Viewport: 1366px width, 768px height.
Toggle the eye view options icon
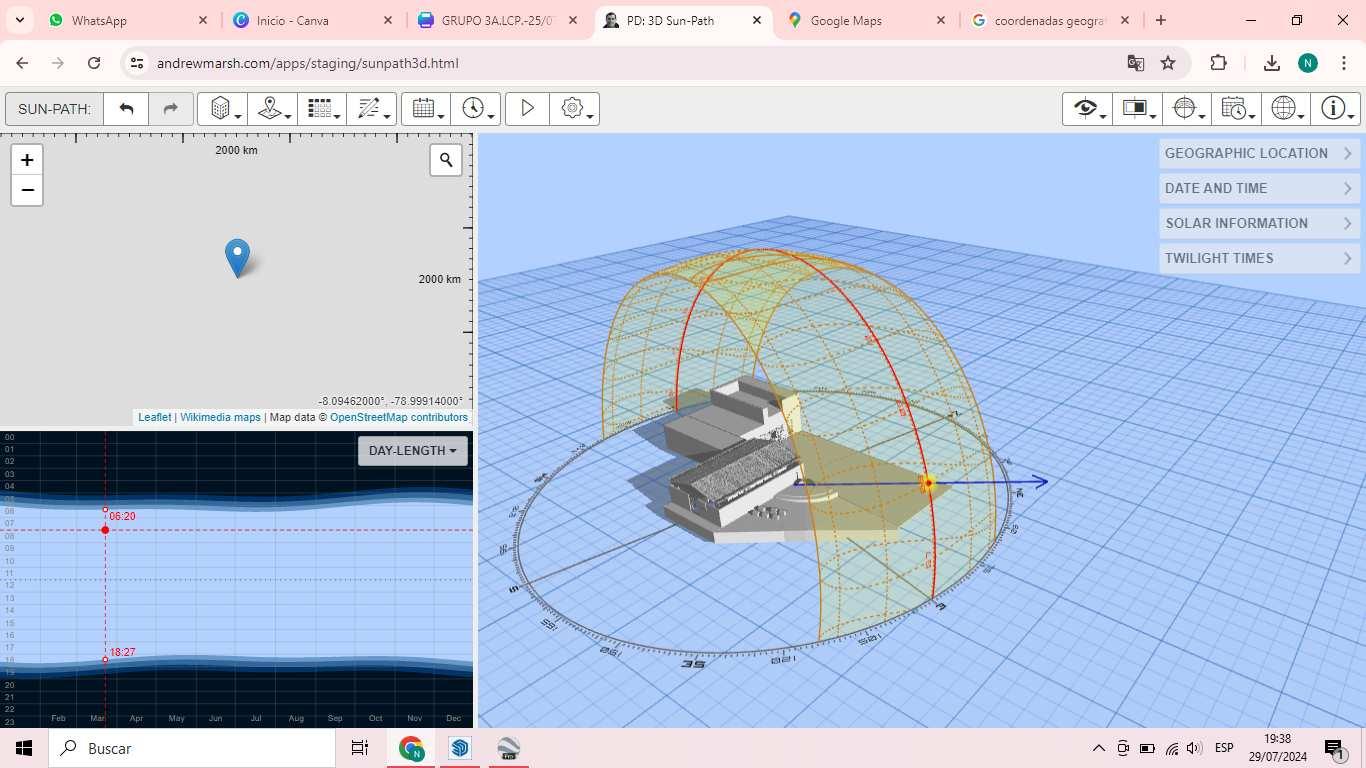tap(1087, 109)
